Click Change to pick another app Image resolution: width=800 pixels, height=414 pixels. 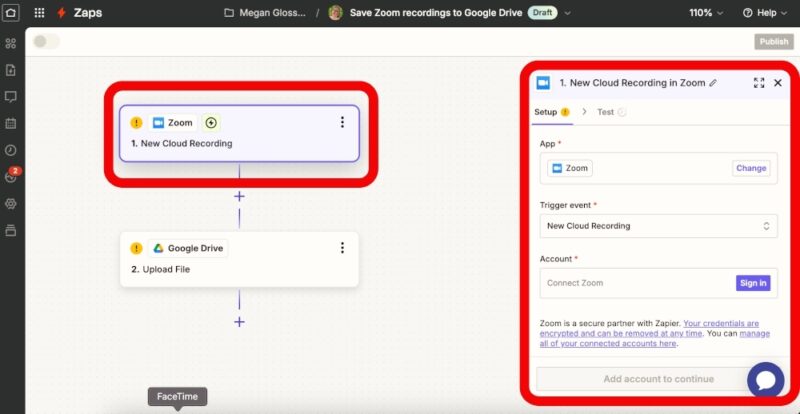[751, 168]
